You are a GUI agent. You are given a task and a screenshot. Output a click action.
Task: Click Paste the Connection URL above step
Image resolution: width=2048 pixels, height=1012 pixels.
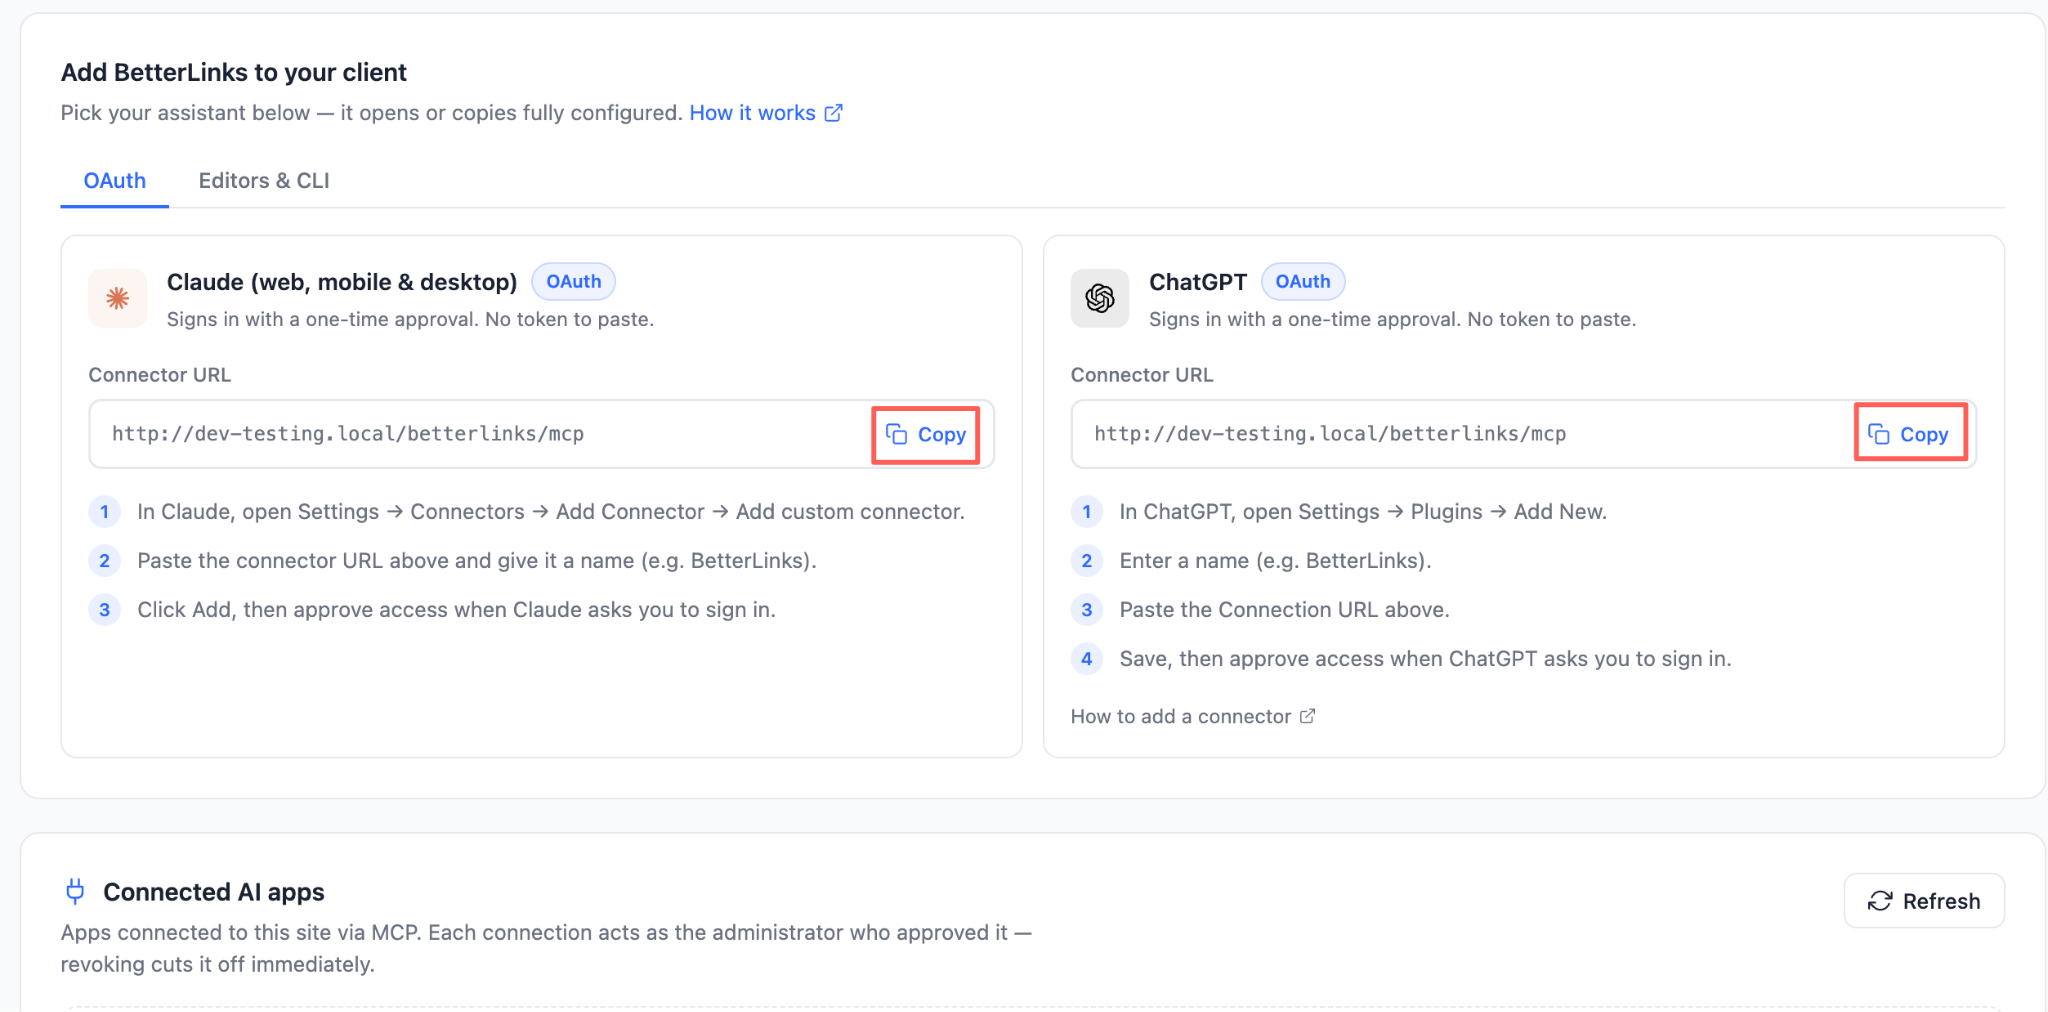click(x=1285, y=610)
